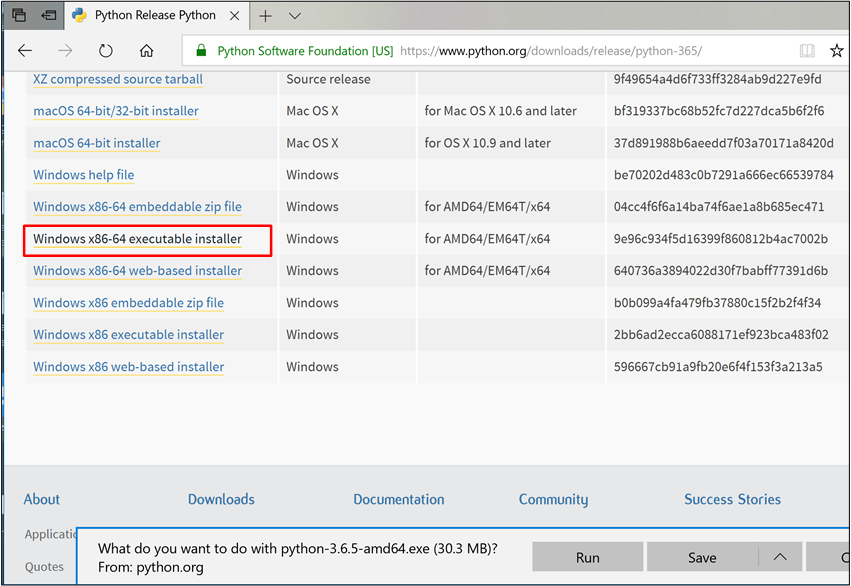851x586 pixels.
Task: Click hash 2bb6ad2ecca6088171ef923bca483f02
Action: coord(721,335)
